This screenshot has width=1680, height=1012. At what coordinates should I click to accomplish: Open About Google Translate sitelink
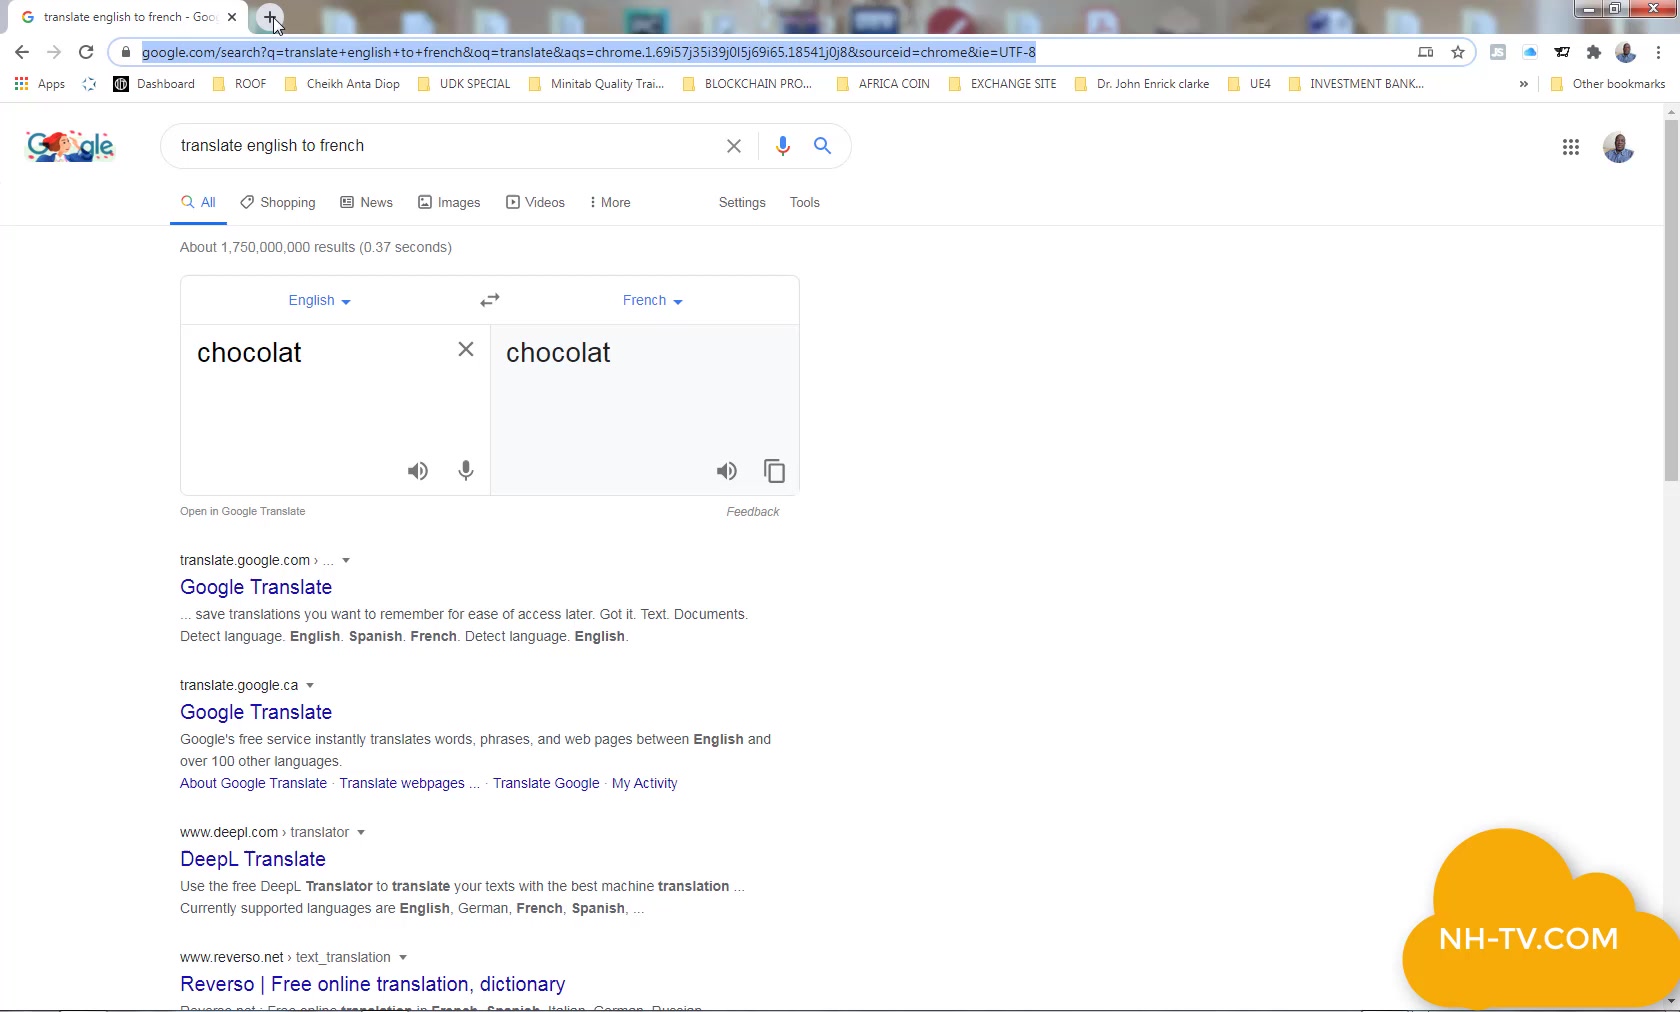pos(253,784)
